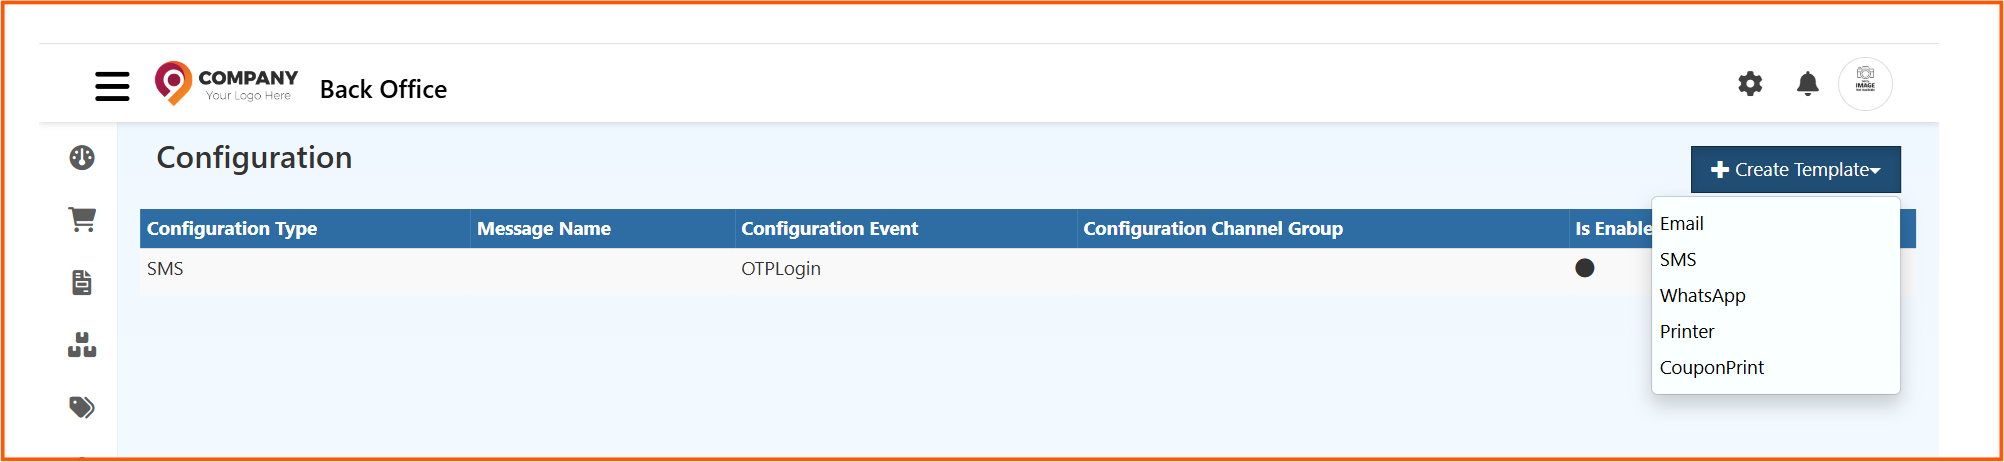Screen dimensions: 2004x462
Task: Choose Printer template option
Action: pos(1687,332)
